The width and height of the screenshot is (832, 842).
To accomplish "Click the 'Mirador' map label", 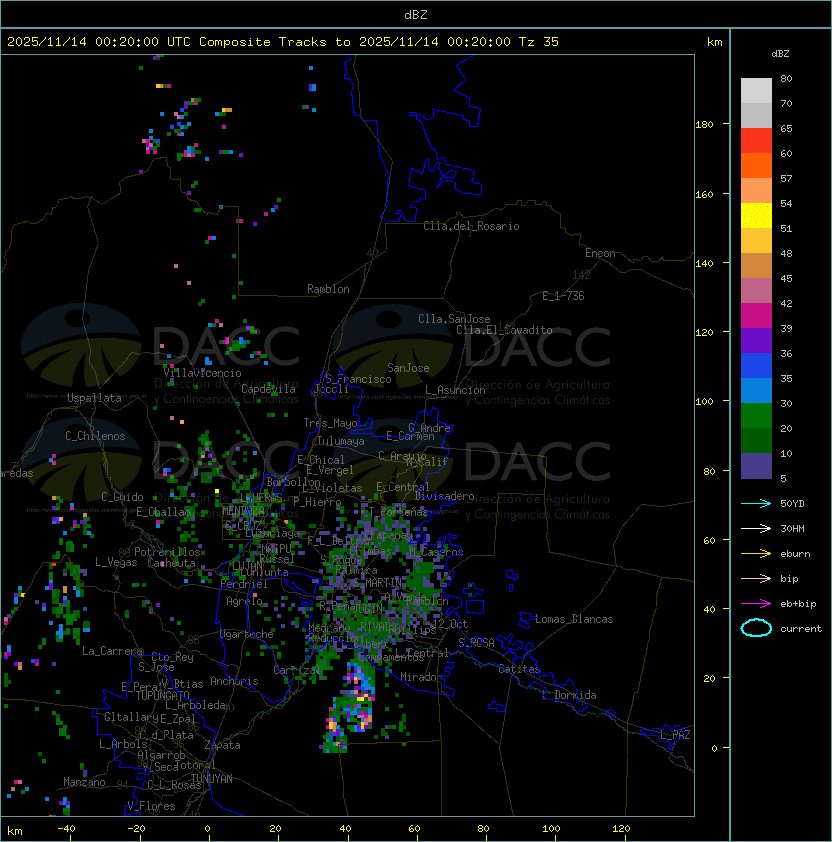I will click(421, 677).
